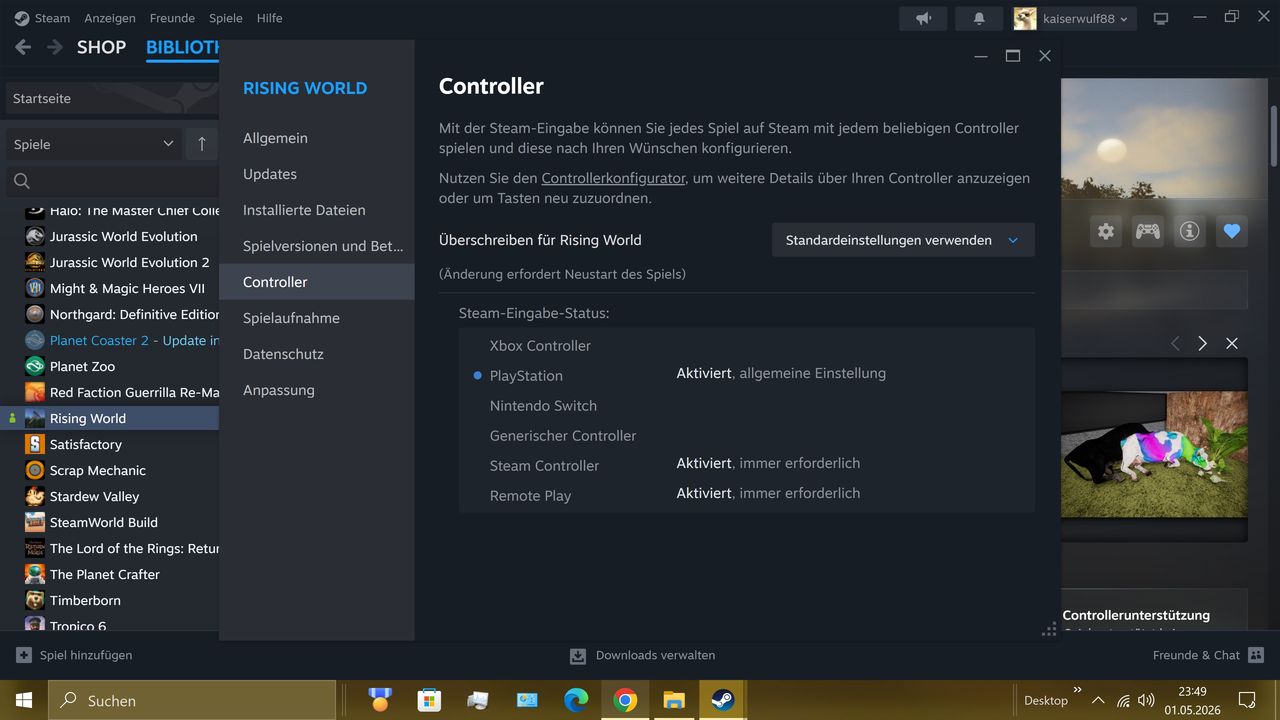1280x720 pixels.
Task: Click the taskbar volume speaker icon
Action: [x=1146, y=700]
